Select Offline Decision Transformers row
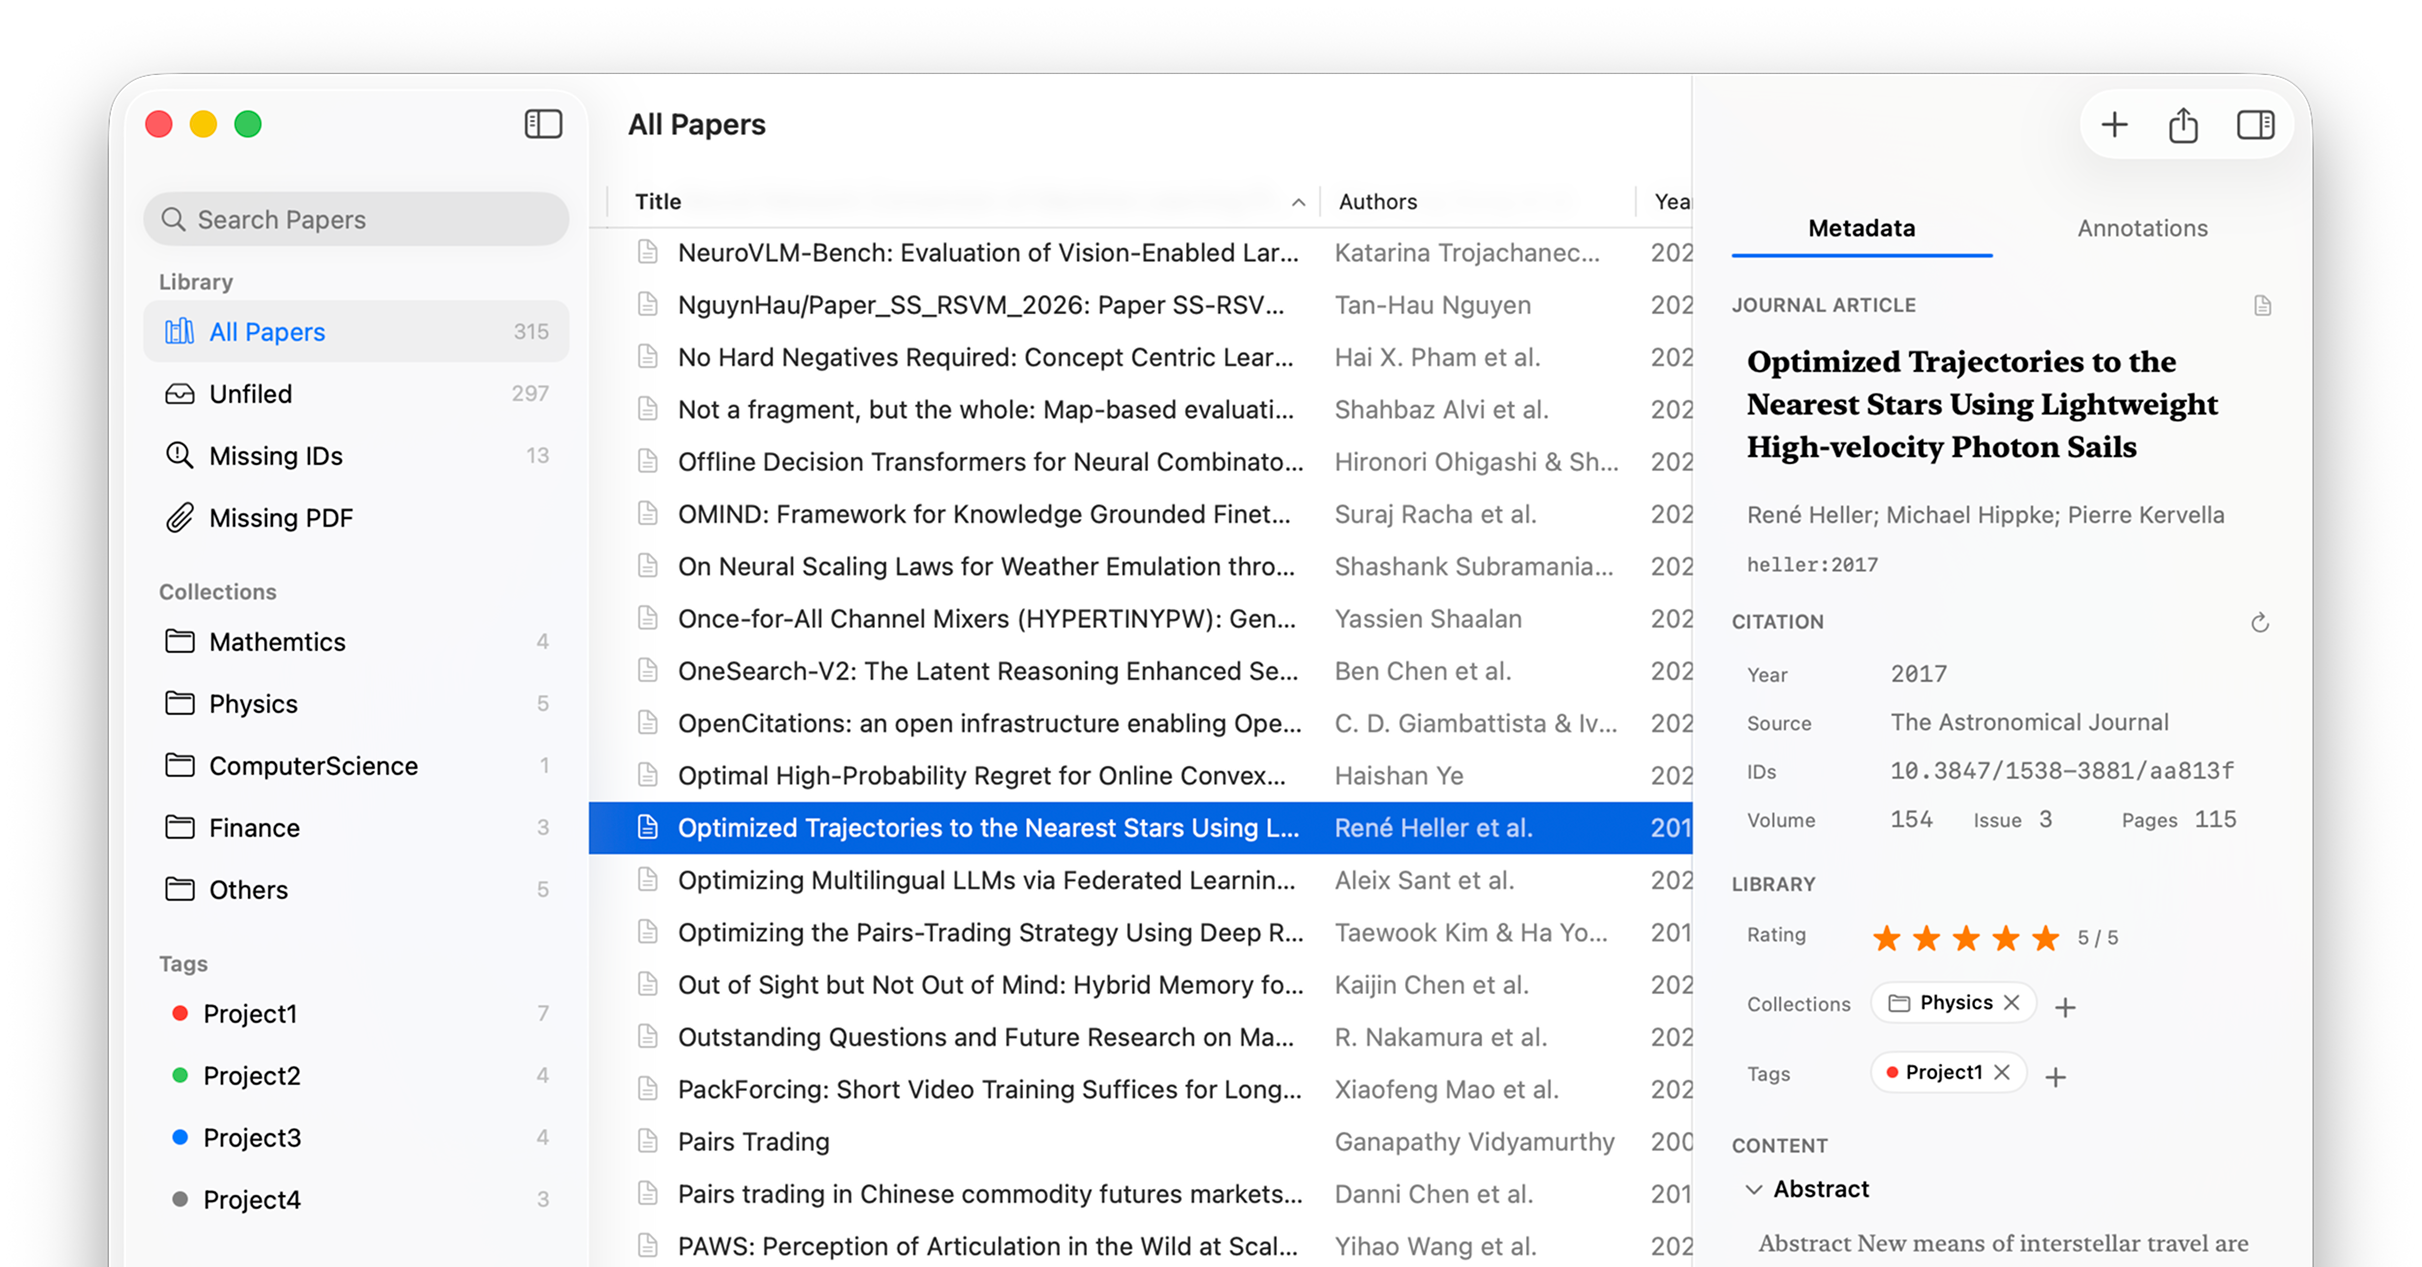Screen dimensions: 2422x1267 1140,462
